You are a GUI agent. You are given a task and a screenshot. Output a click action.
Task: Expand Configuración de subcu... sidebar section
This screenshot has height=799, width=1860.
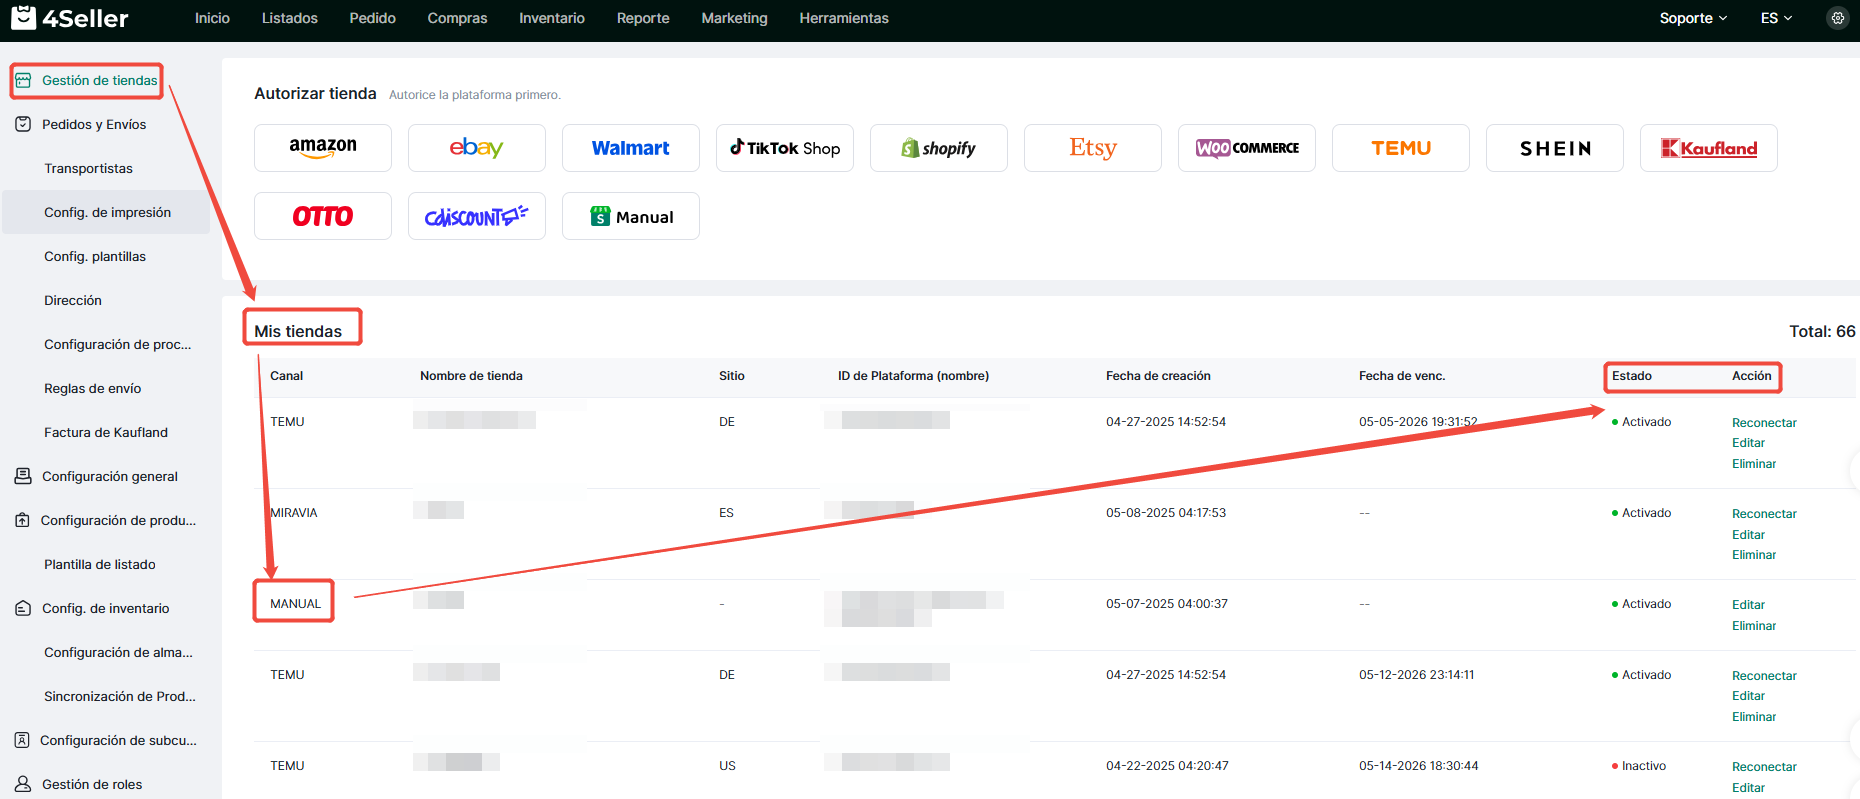(x=118, y=740)
